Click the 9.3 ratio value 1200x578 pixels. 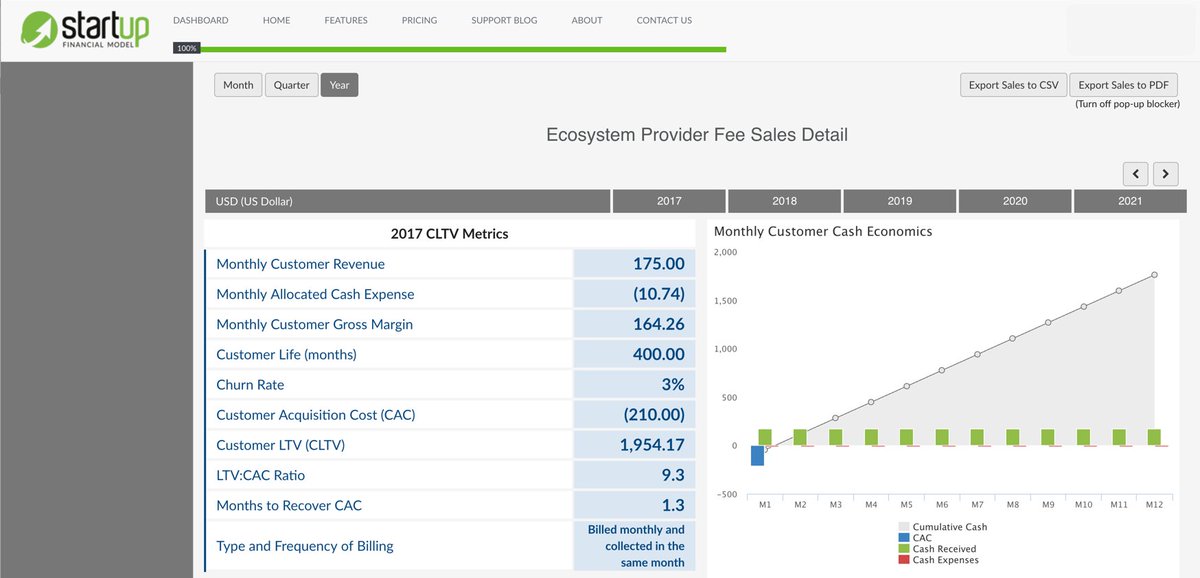point(673,475)
